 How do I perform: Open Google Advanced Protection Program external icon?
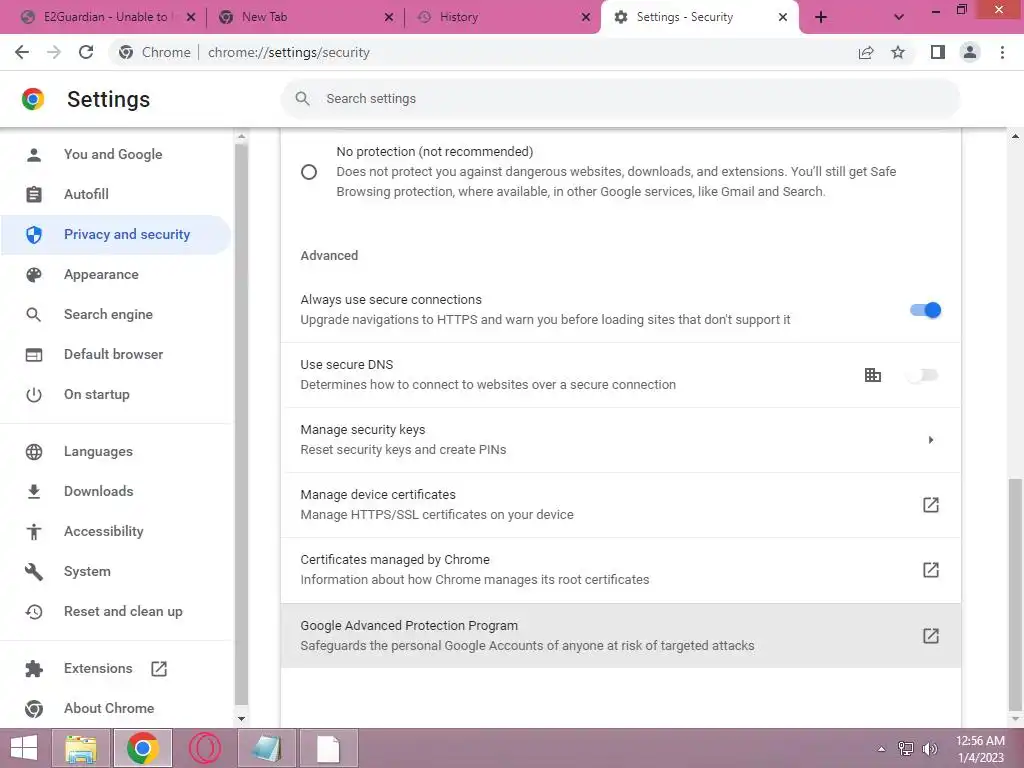[931, 635]
